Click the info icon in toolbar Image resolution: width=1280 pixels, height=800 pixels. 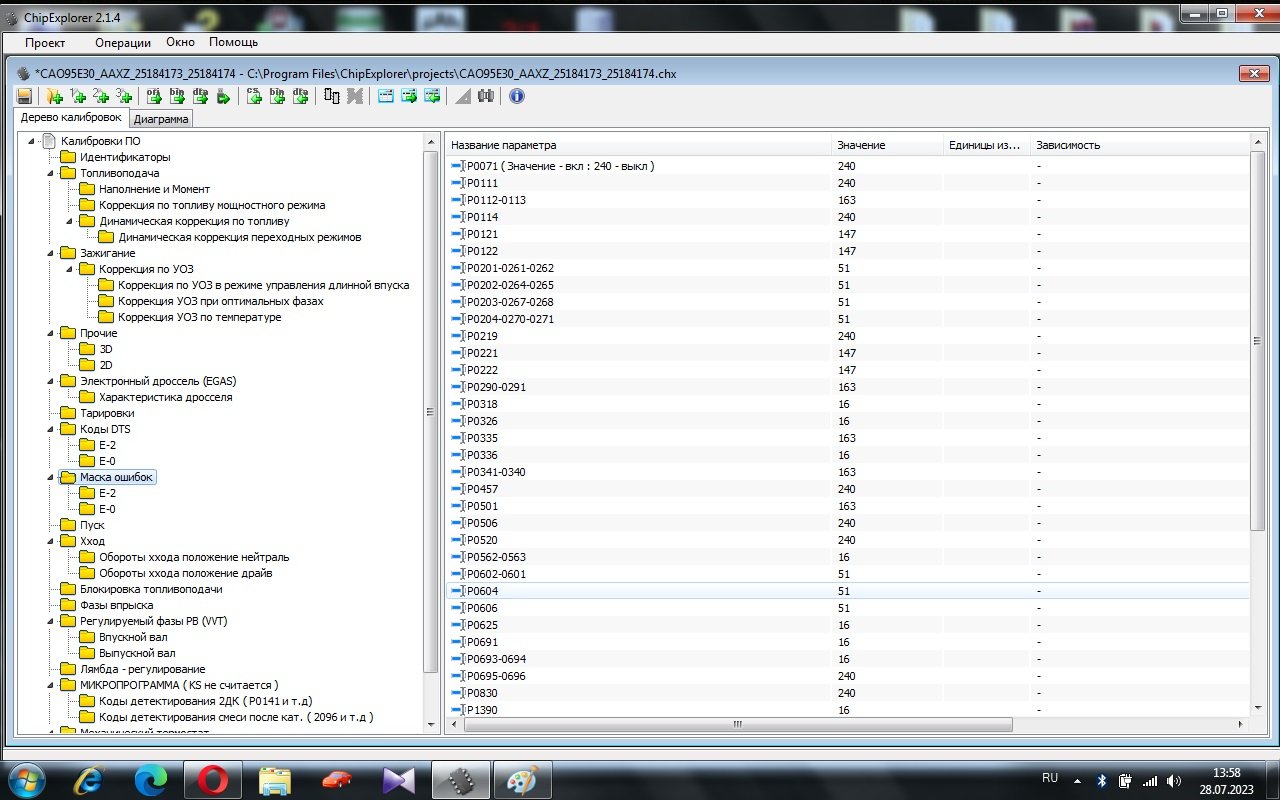coord(517,96)
